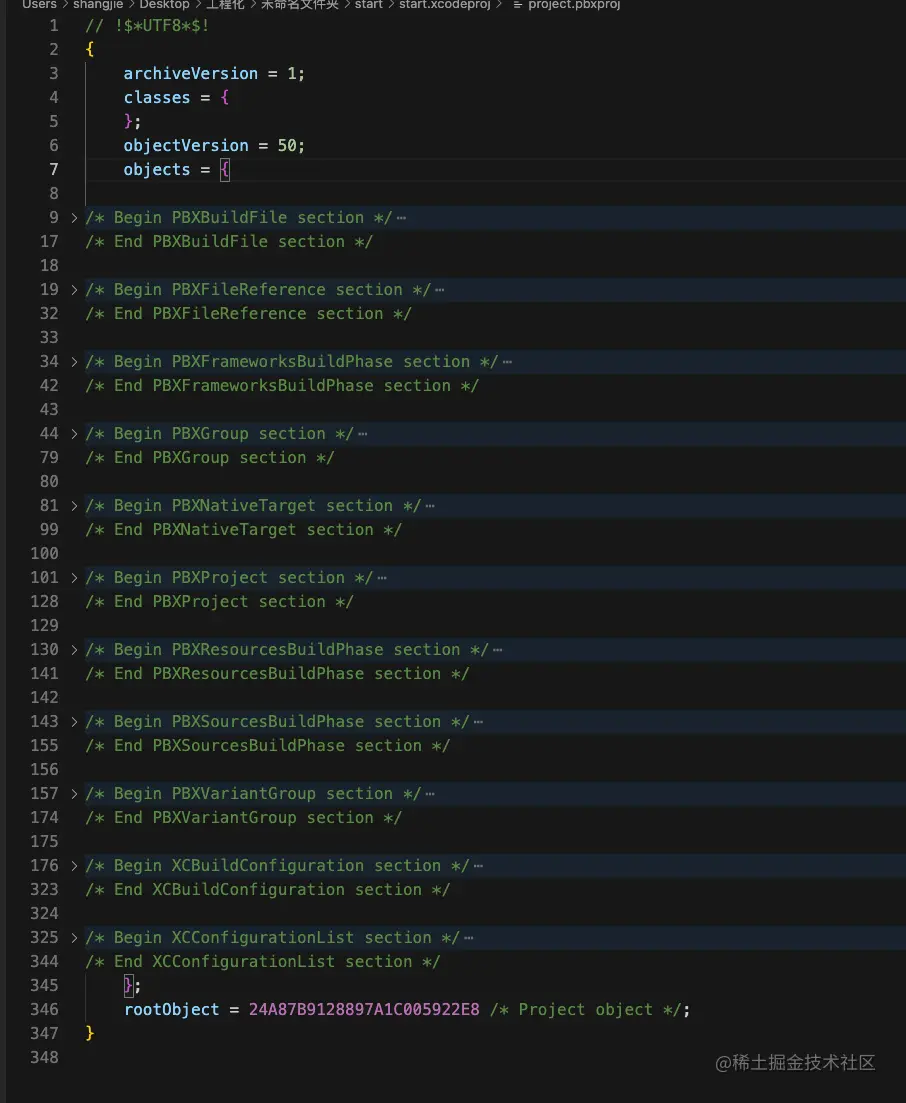Viewport: 906px width, 1103px height.
Task: Open the start.xcodeproj breadcrumb segment
Action: pos(445,4)
